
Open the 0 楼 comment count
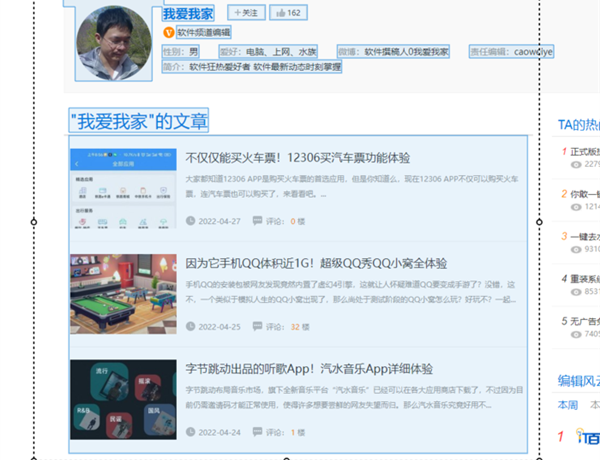(298, 221)
